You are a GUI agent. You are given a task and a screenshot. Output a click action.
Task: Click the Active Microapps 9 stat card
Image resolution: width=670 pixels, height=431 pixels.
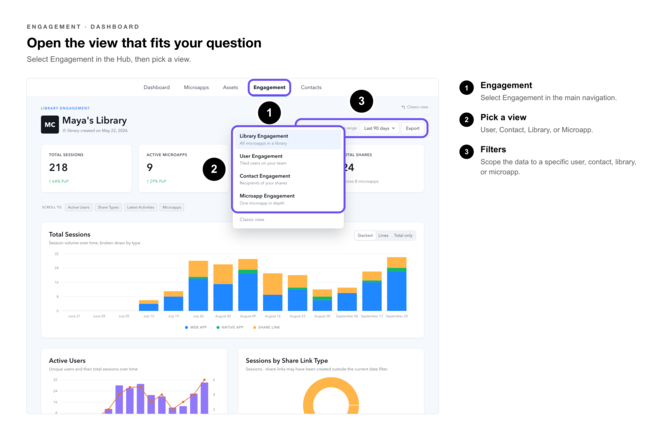[184, 168]
